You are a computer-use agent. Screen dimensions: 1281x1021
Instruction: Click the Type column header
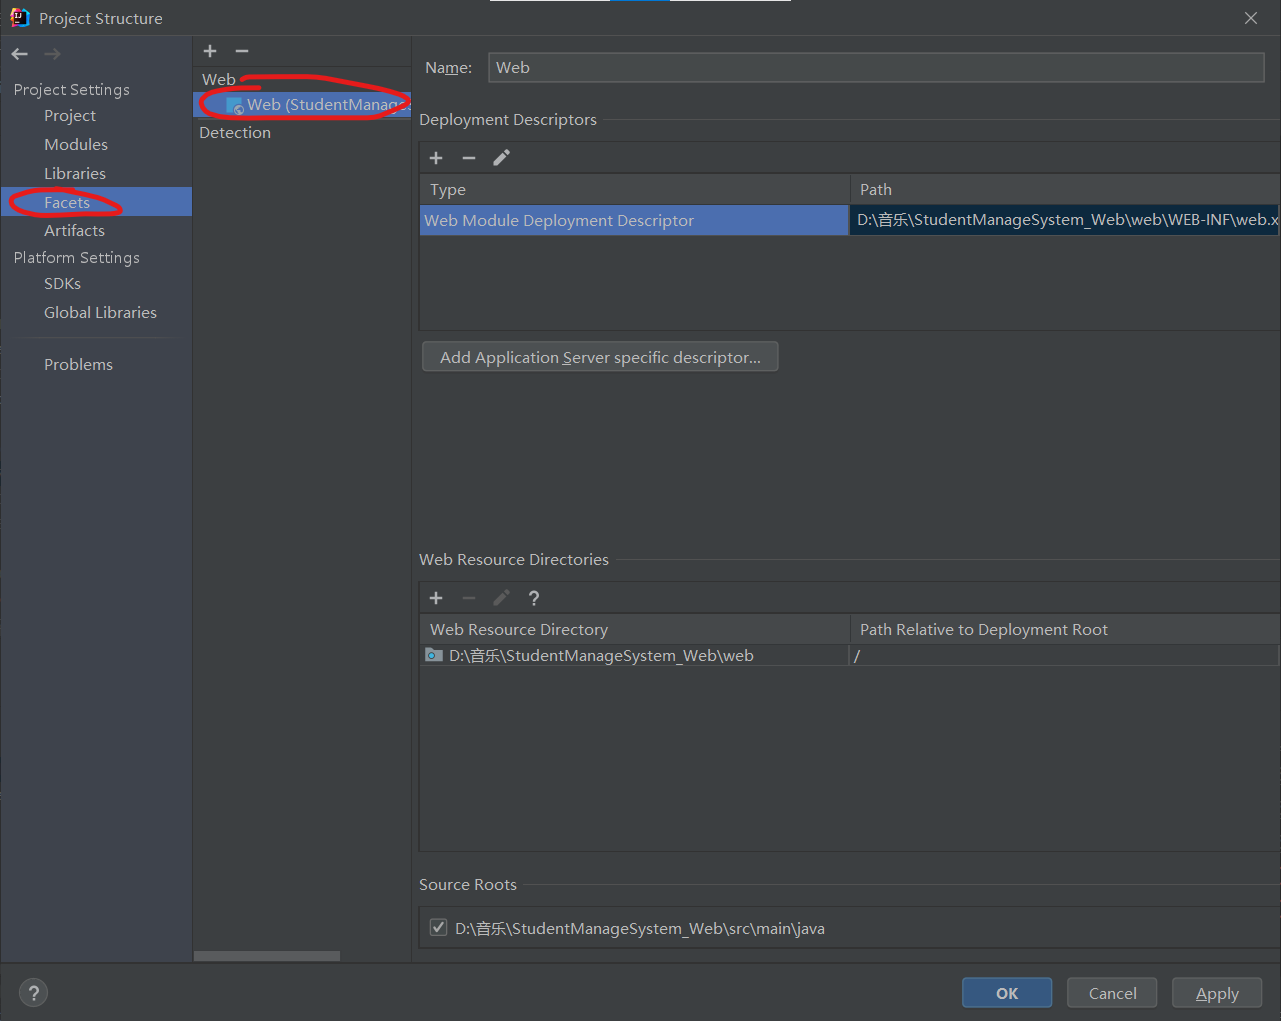click(635, 190)
